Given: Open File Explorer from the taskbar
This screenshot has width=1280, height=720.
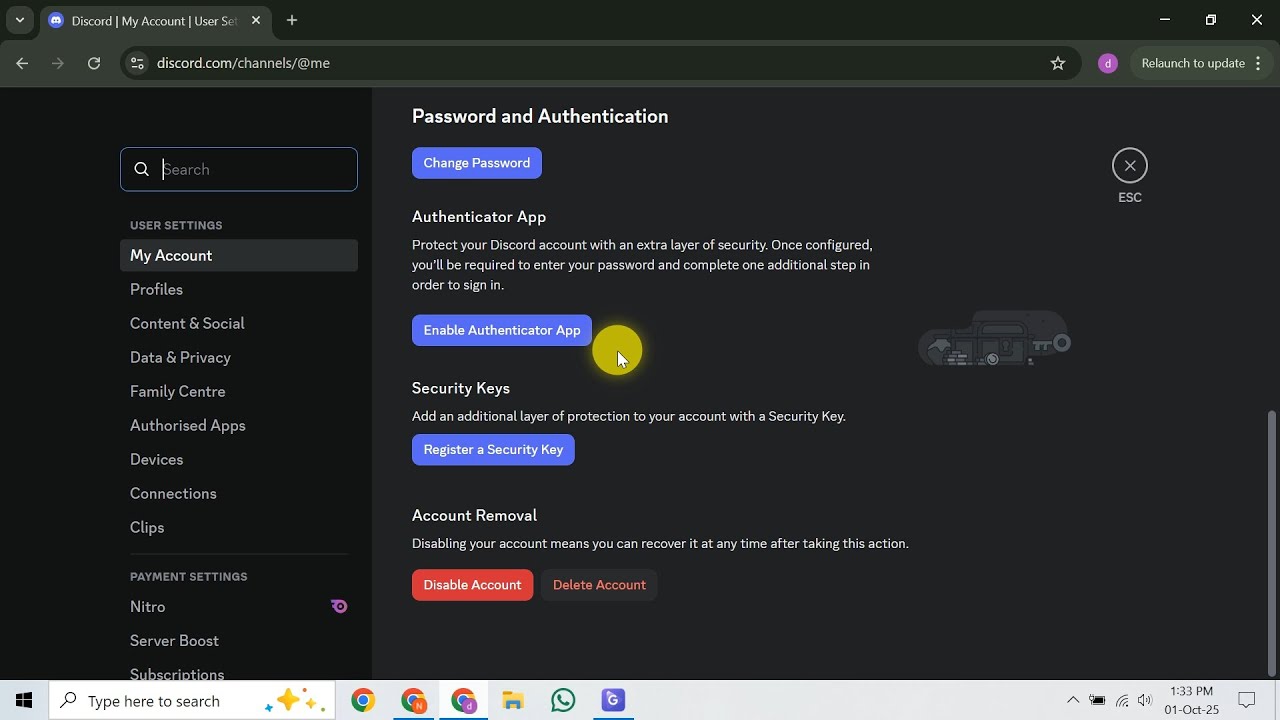Looking at the screenshot, I should coord(513,700).
